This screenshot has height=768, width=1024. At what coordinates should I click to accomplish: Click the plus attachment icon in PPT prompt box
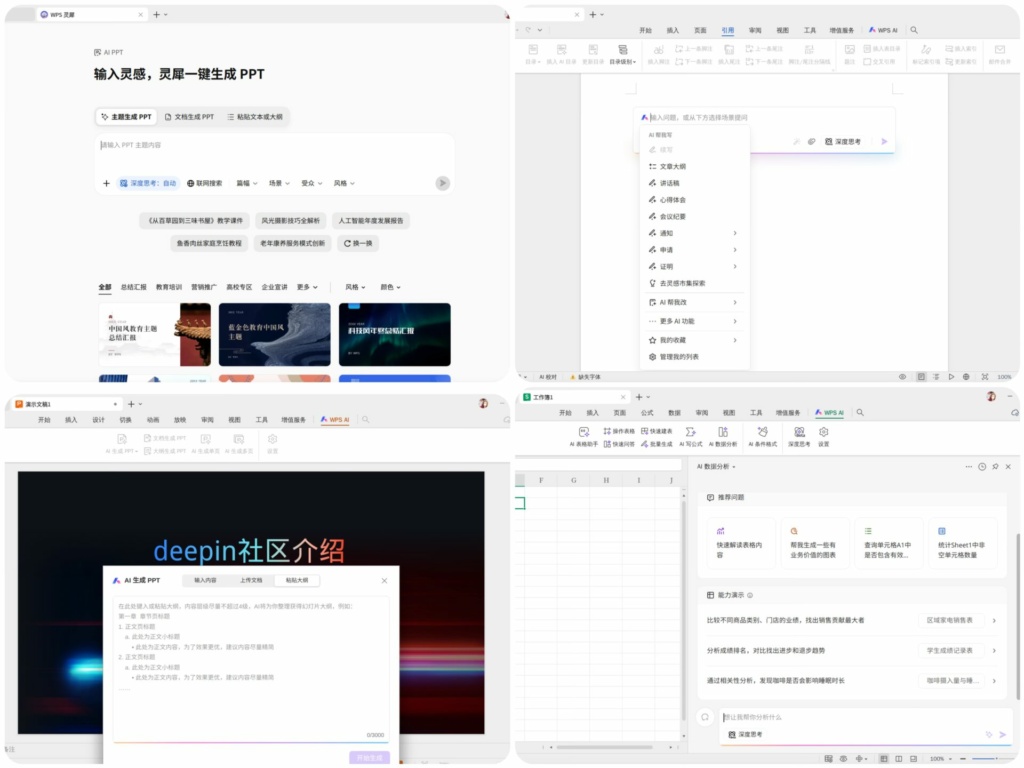(107, 183)
